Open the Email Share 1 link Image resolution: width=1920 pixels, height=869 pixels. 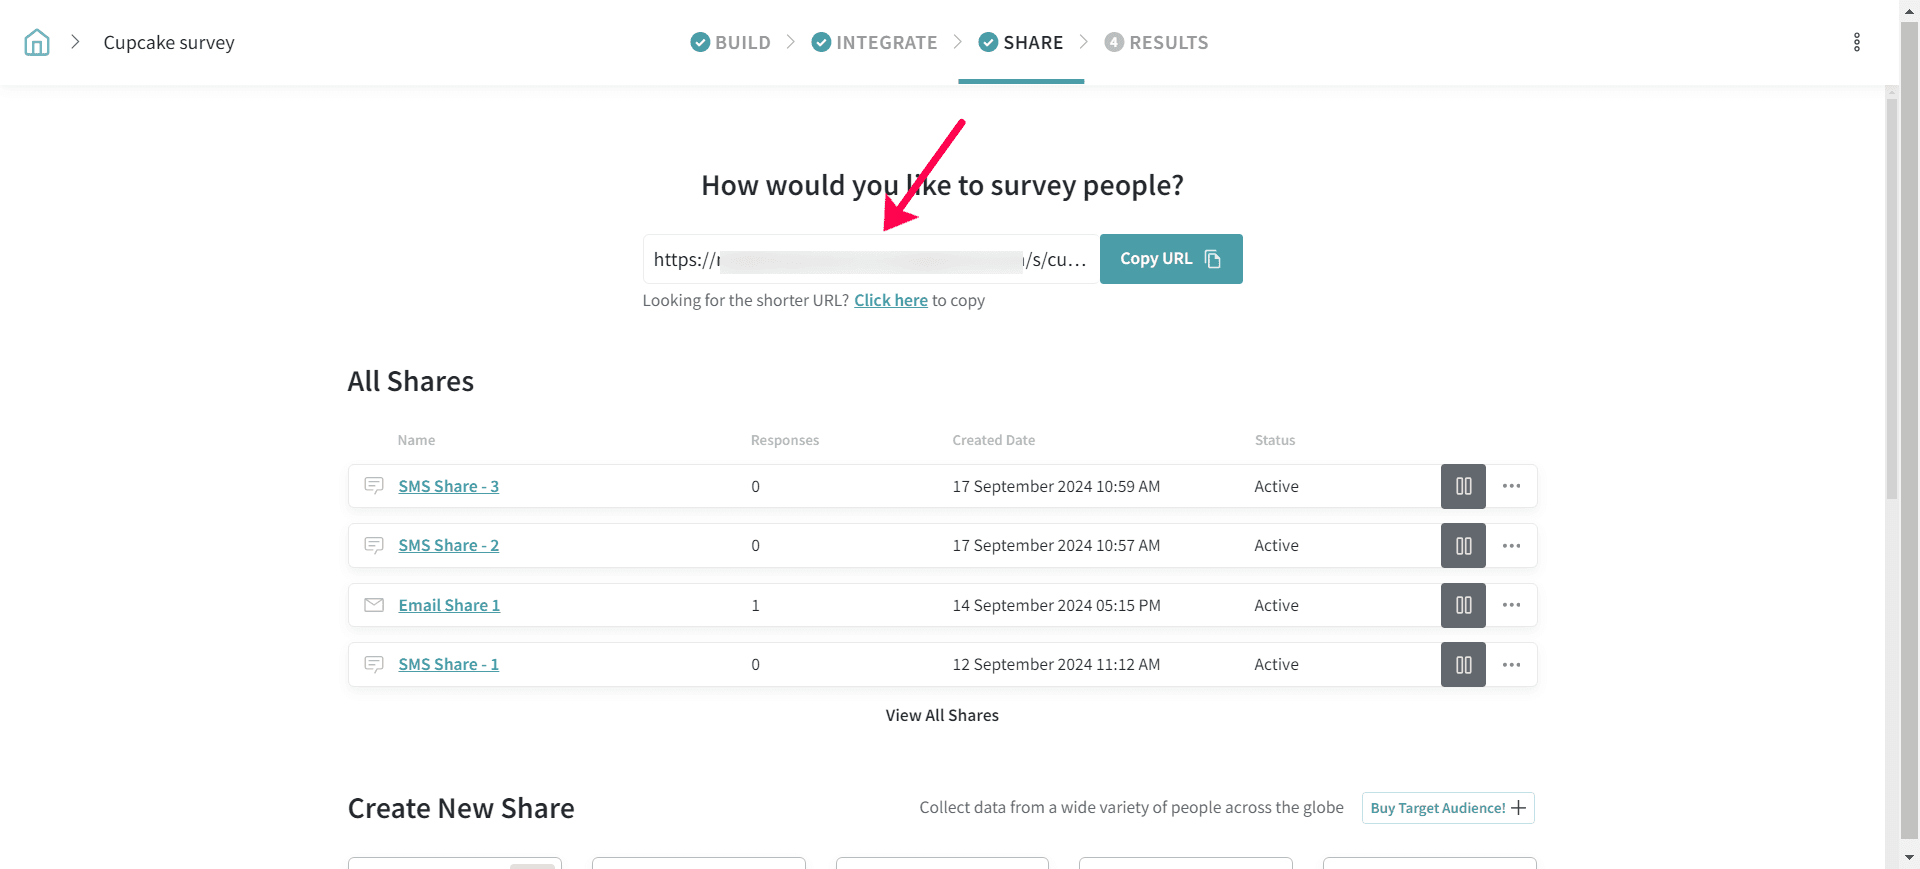click(x=448, y=605)
